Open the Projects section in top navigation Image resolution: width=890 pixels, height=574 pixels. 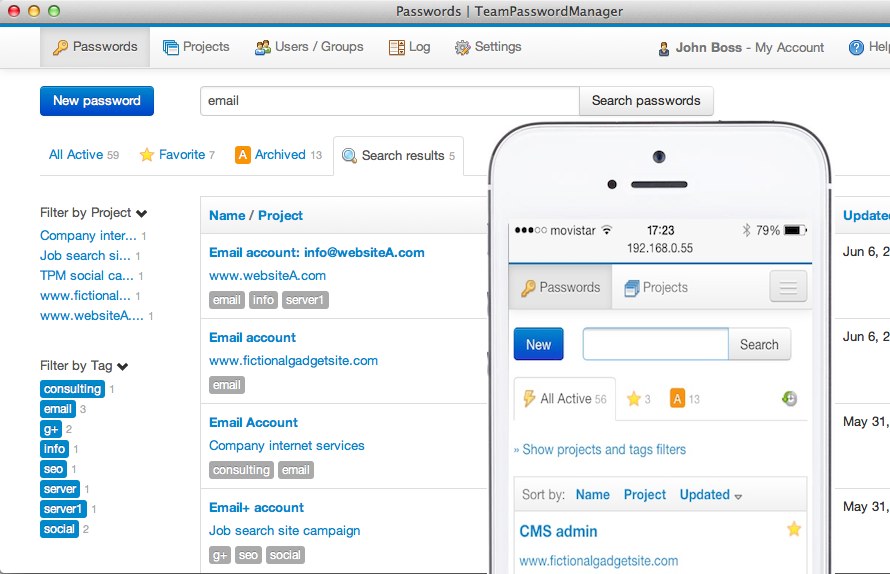click(196, 47)
